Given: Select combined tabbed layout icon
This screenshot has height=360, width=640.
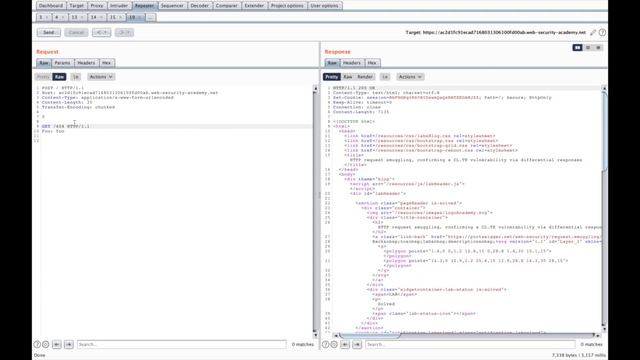Looking at the screenshot, I should point(598,48).
